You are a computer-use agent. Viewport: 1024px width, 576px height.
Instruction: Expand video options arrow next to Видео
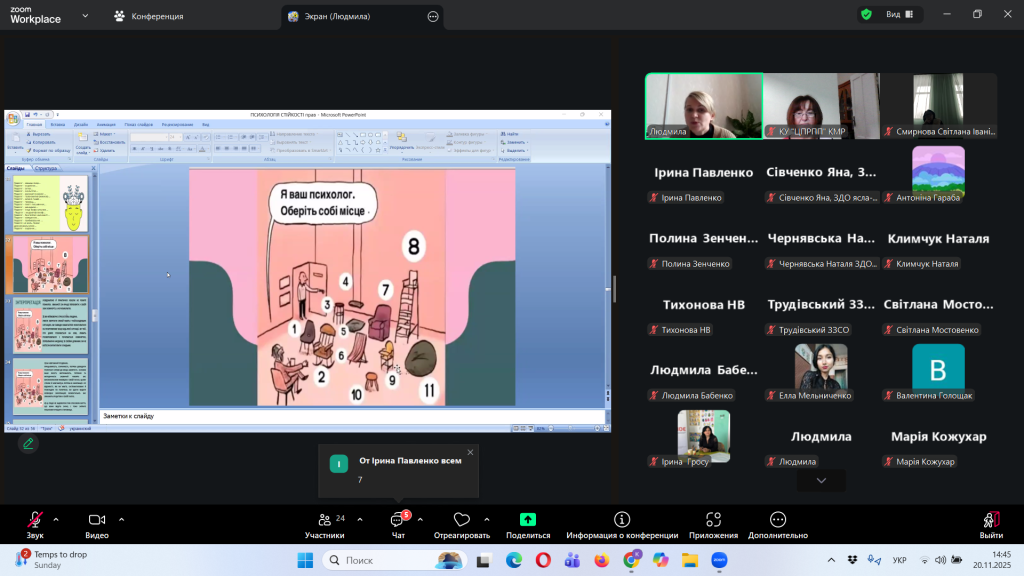122,519
